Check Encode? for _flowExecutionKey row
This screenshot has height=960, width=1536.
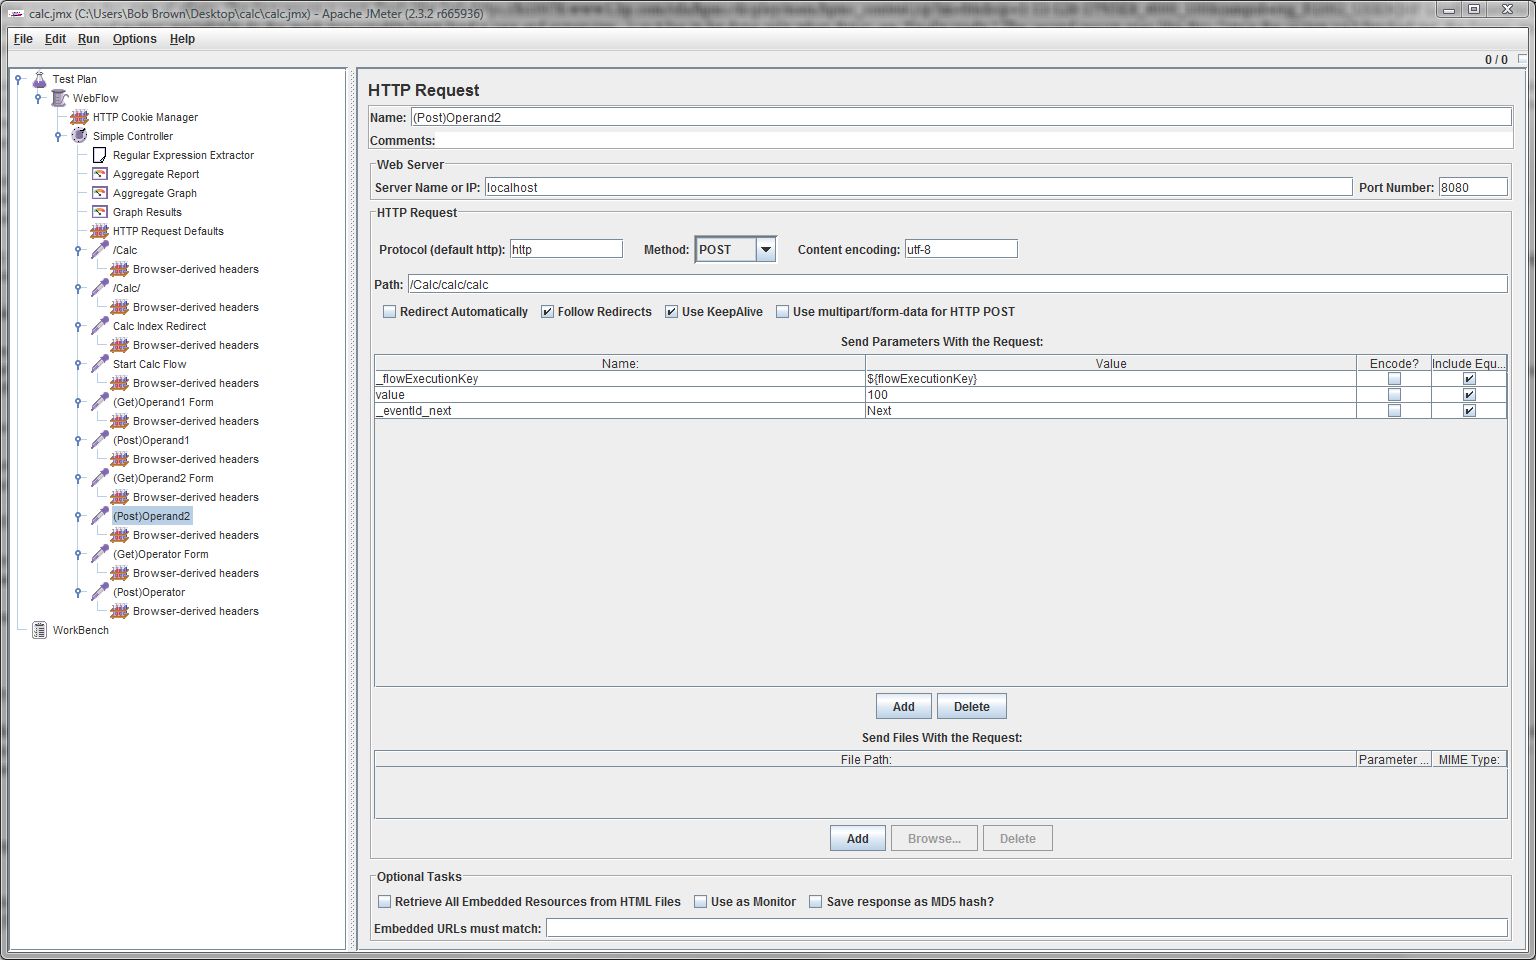point(1394,379)
